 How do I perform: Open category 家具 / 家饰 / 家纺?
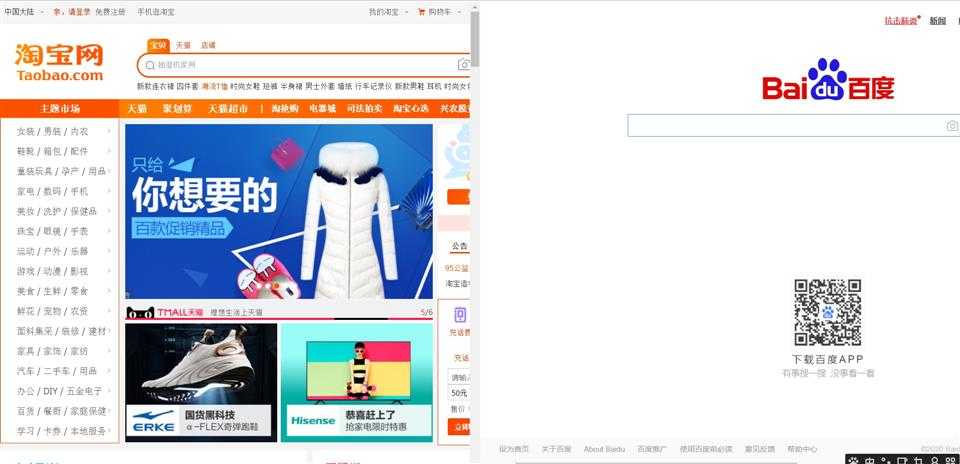point(53,351)
